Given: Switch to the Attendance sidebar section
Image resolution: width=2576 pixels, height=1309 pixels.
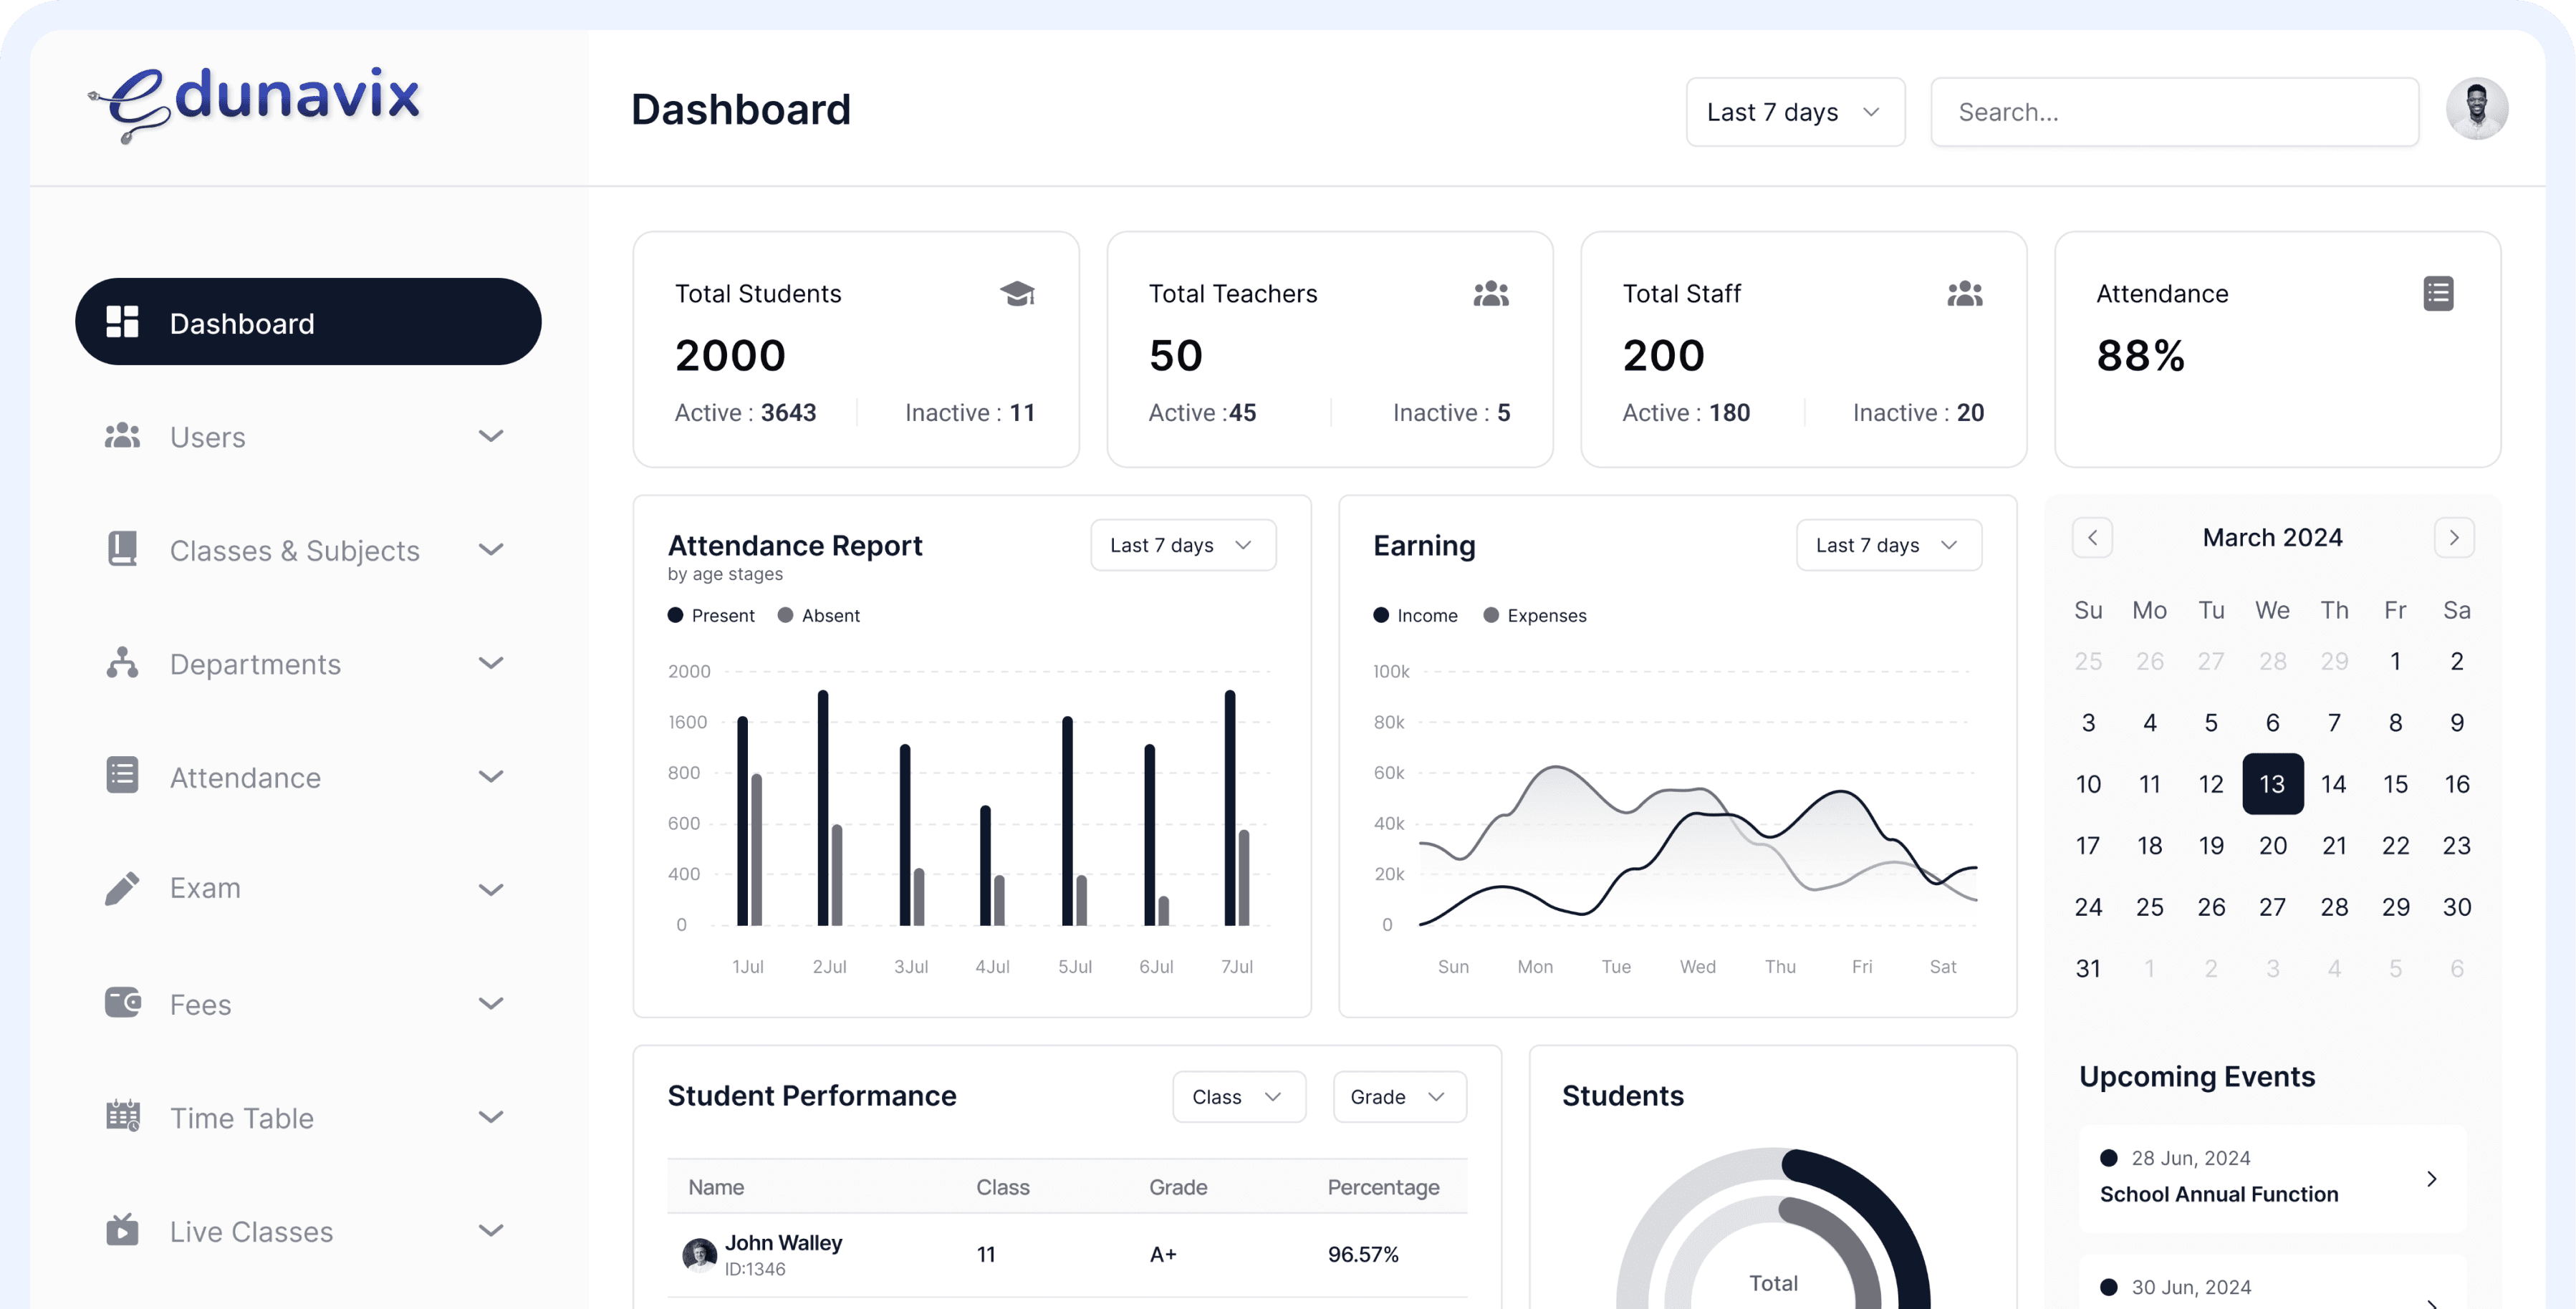Looking at the screenshot, I should tap(244, 776).
